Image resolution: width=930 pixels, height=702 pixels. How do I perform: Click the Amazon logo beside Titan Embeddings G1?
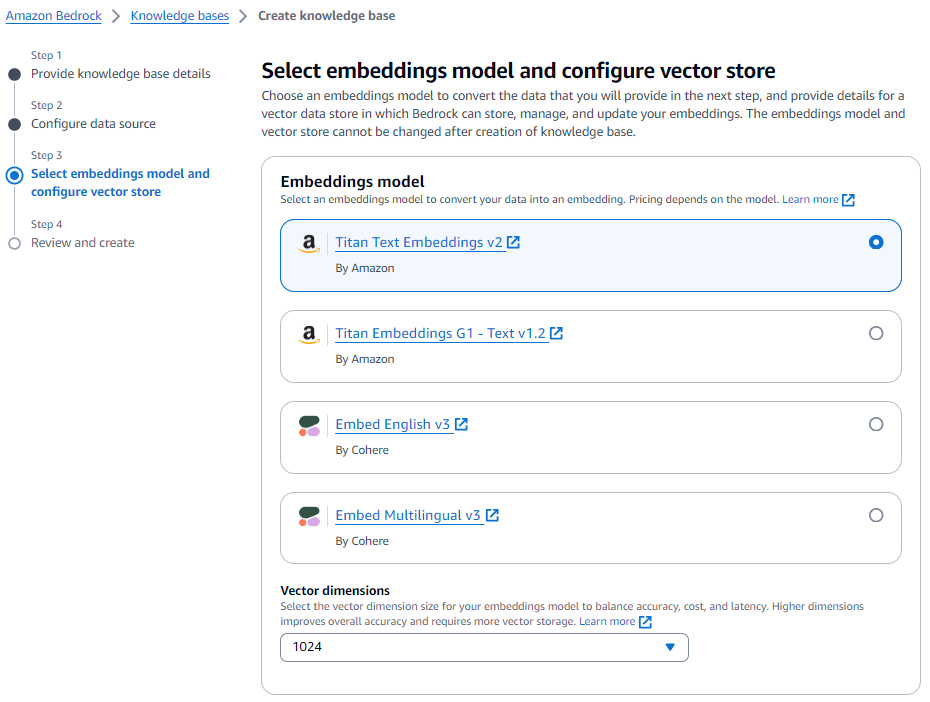point(309,334)
